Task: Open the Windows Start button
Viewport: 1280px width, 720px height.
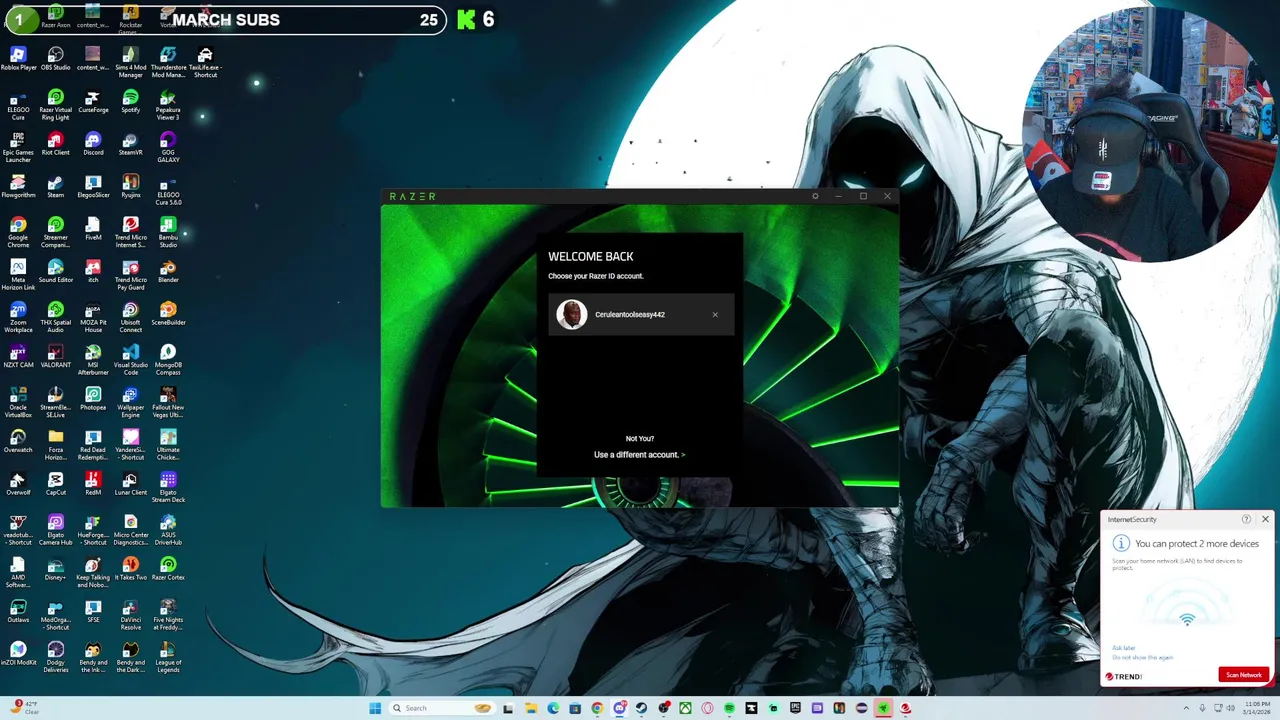Action: [375, 708]
